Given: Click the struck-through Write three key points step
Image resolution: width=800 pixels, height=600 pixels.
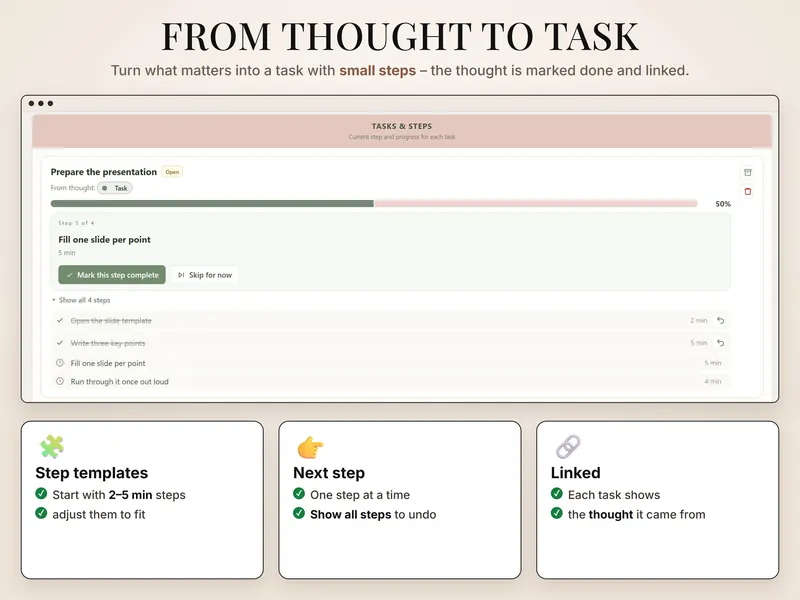Looking at the screenshot, I should click(108, 343).
